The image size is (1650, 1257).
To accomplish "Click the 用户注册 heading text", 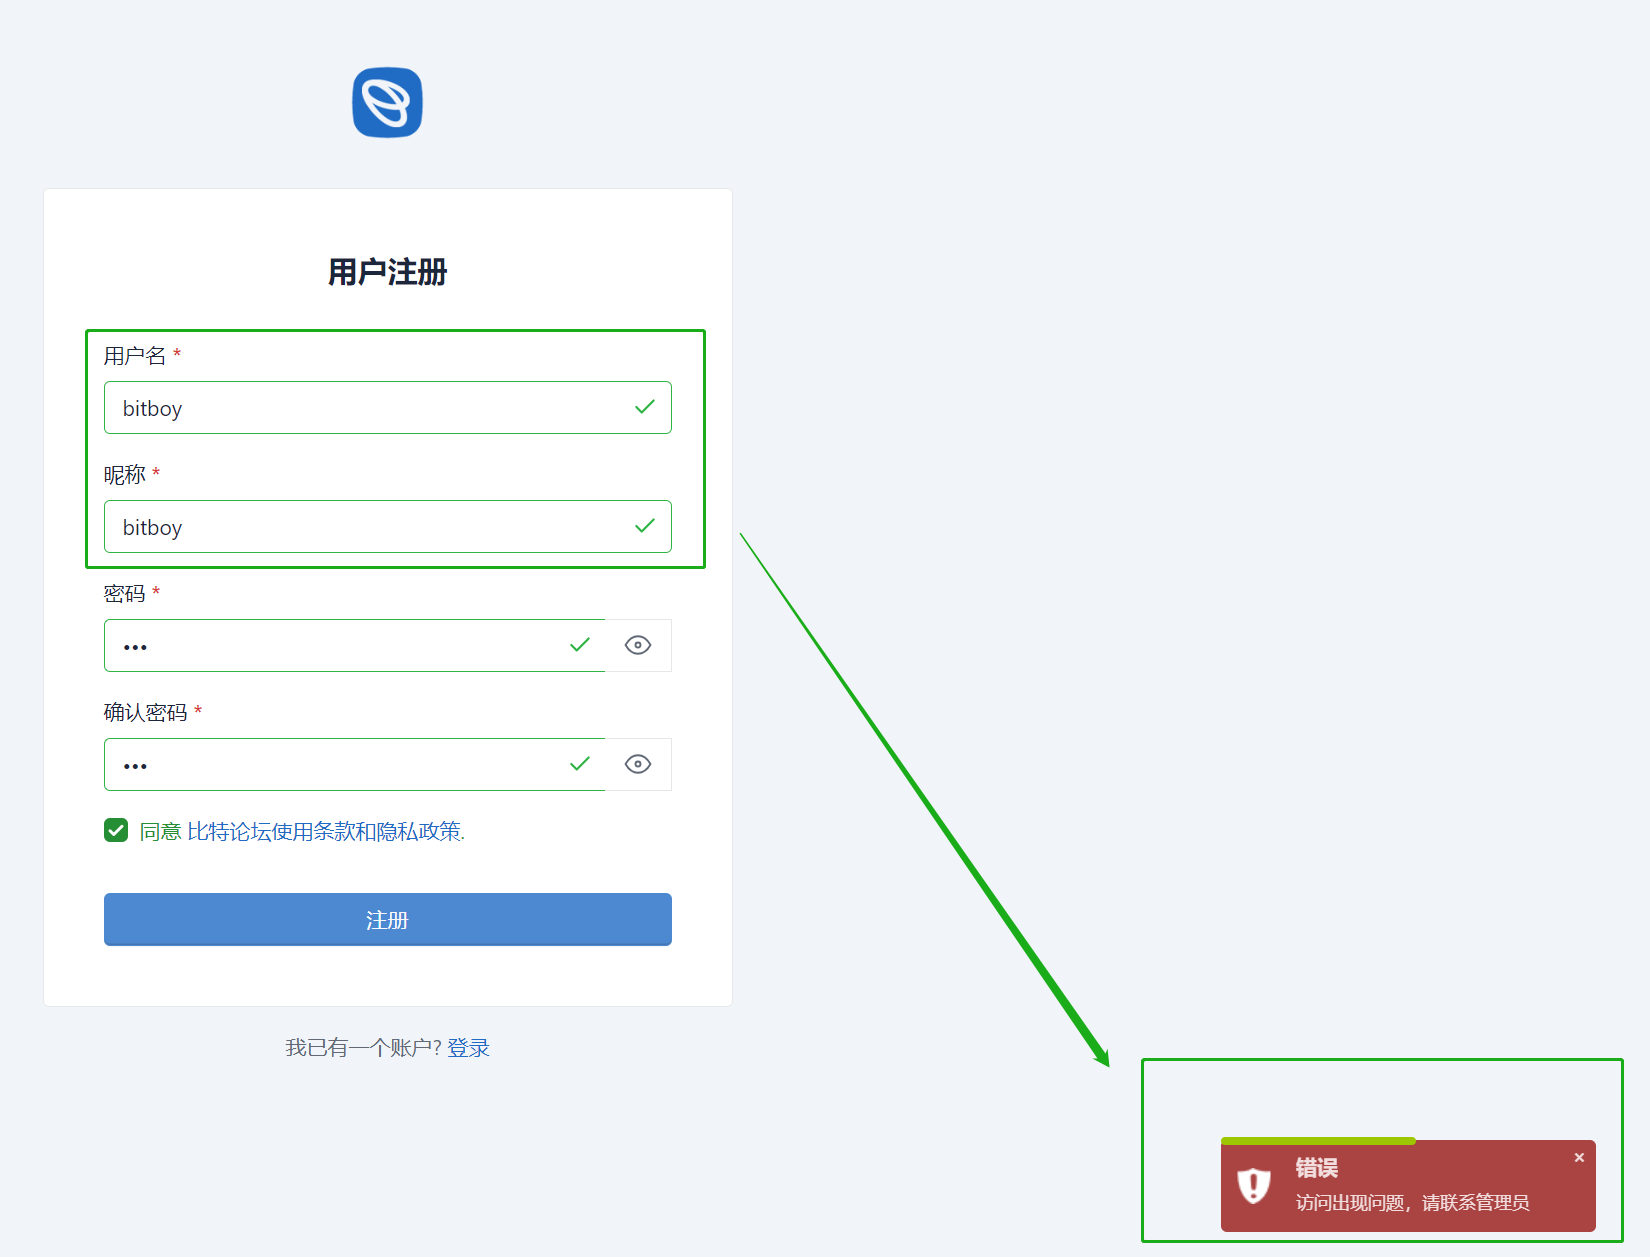I will 387,271.
